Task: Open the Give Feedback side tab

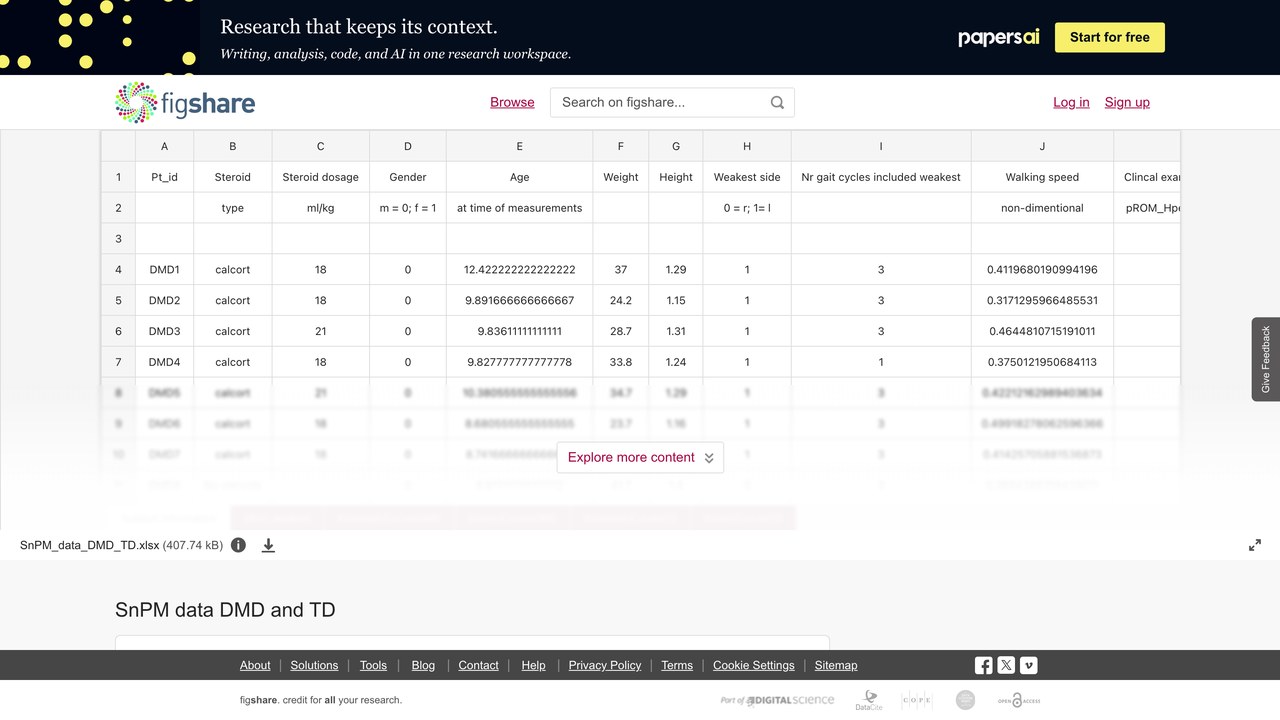Action: coord(1266,359)
